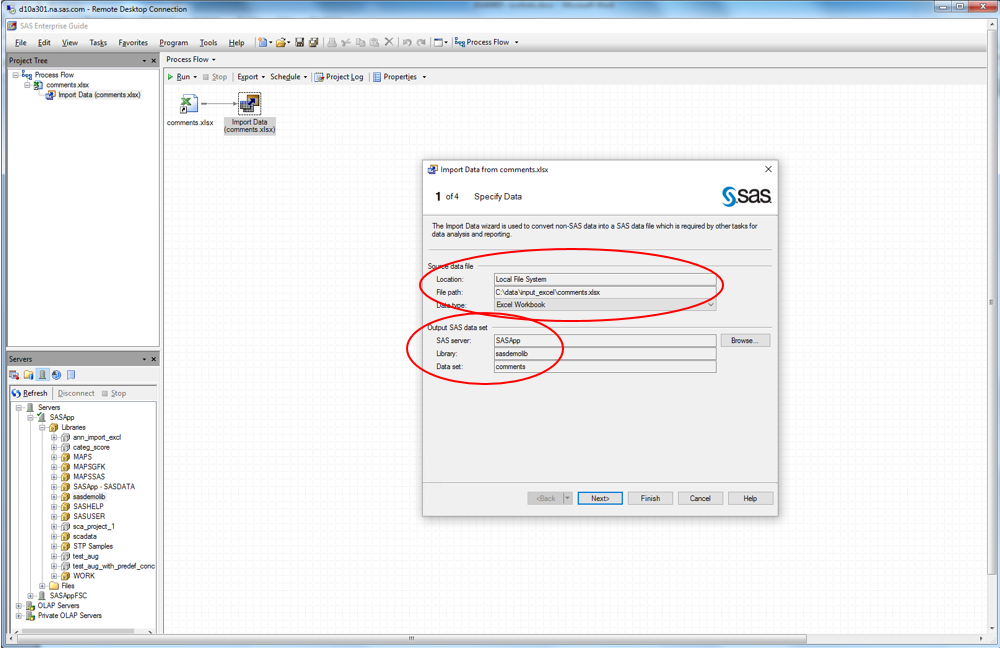Select the STP Samples library
Image resolution: width=1000 pixels, height=648 pixels.
click(x=92, y=547)
